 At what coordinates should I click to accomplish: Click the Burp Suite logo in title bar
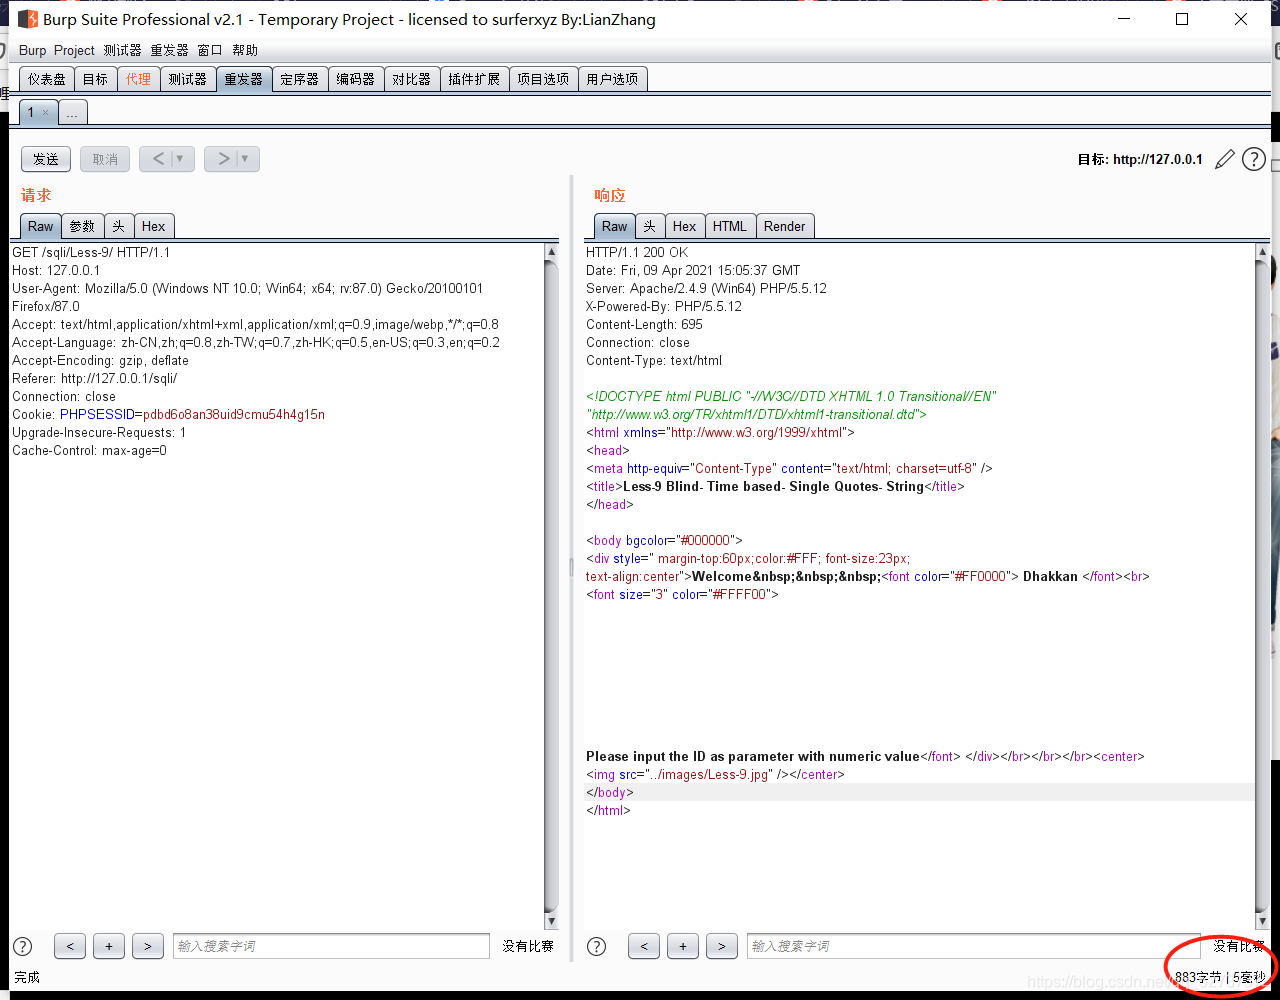click(28, 19)
